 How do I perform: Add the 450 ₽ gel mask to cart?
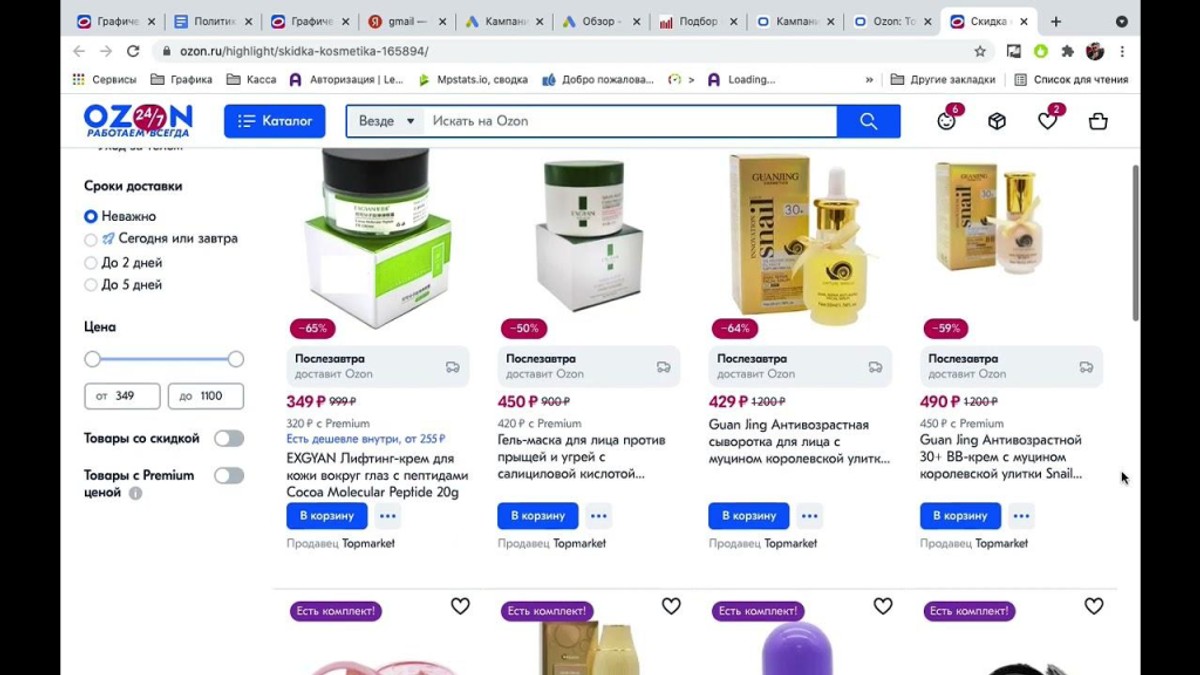(x=538, y=516)
